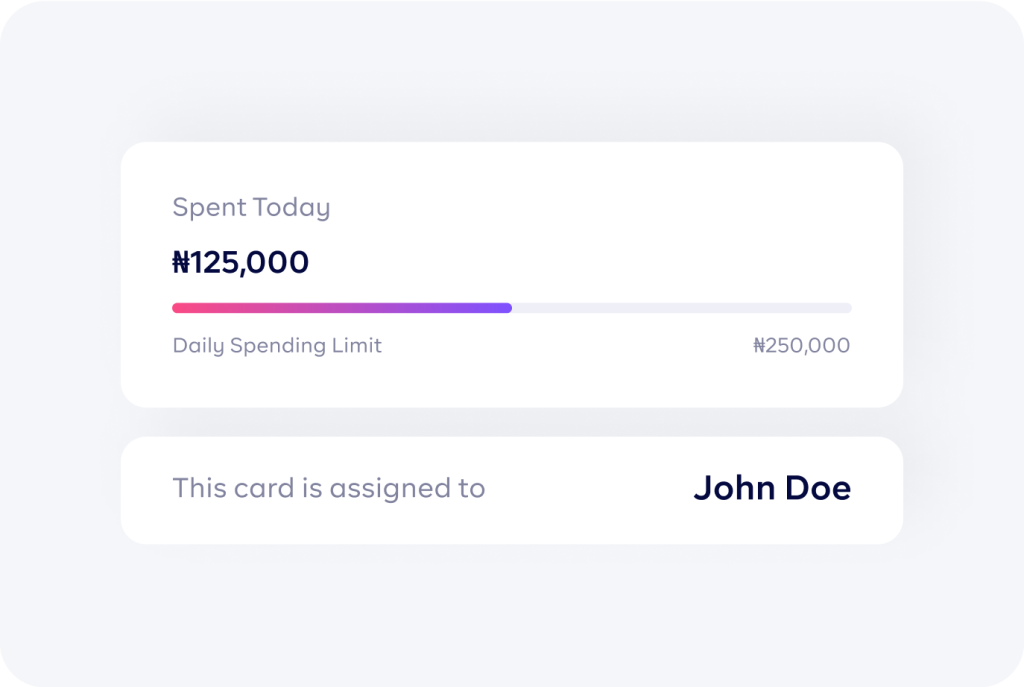The width and height of the screenshot is (1024, 687).
Task: Click the word "Doe" in the name
Action: 817,488
